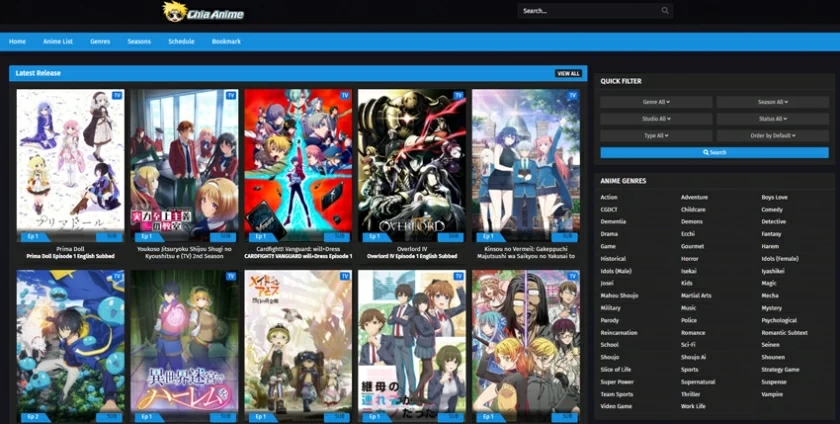The height and width of the screenshot is (424, 840).
Task: Open the Kinsou no Vermeil poster thumbnail
Action: [x=526, y=166]
